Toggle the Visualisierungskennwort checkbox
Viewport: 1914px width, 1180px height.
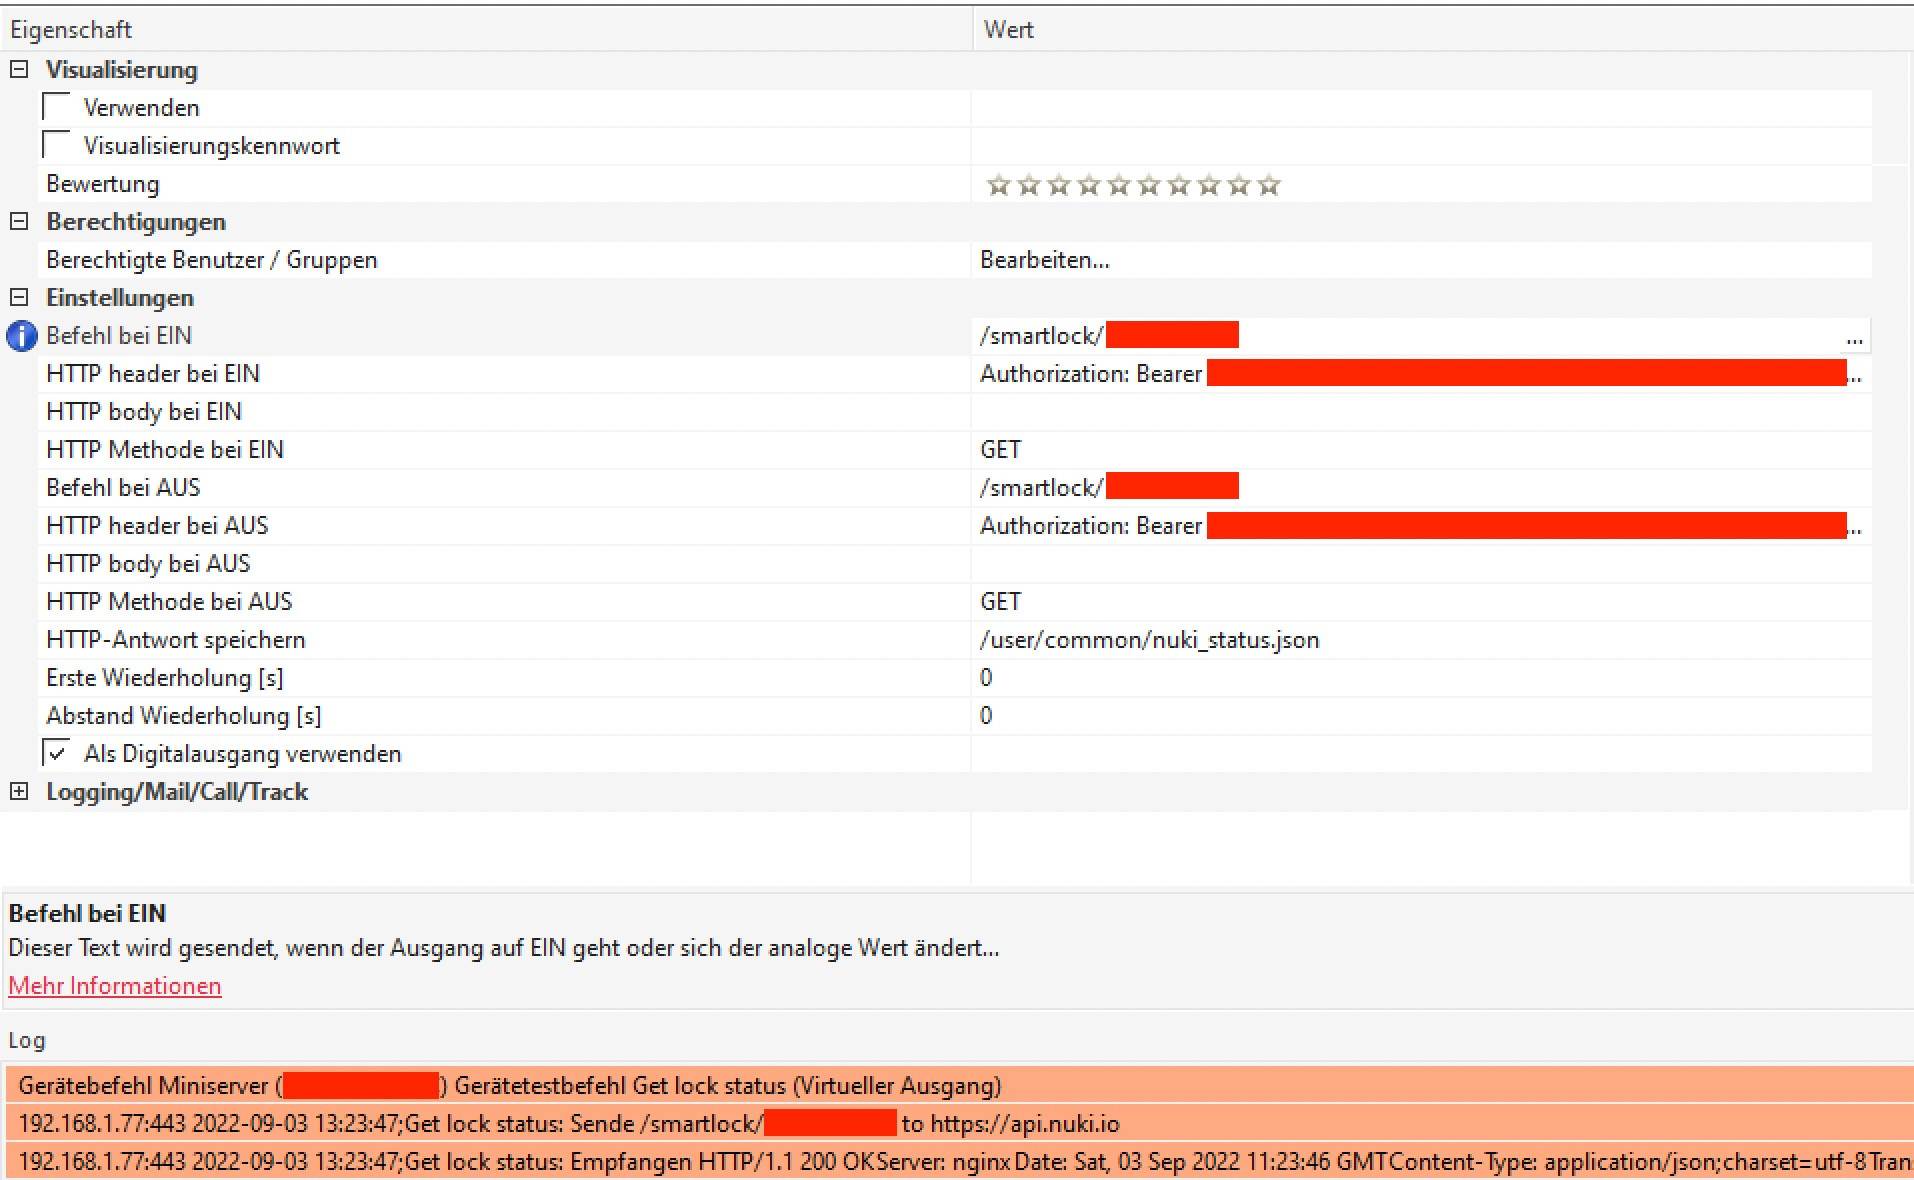point(57,144)
